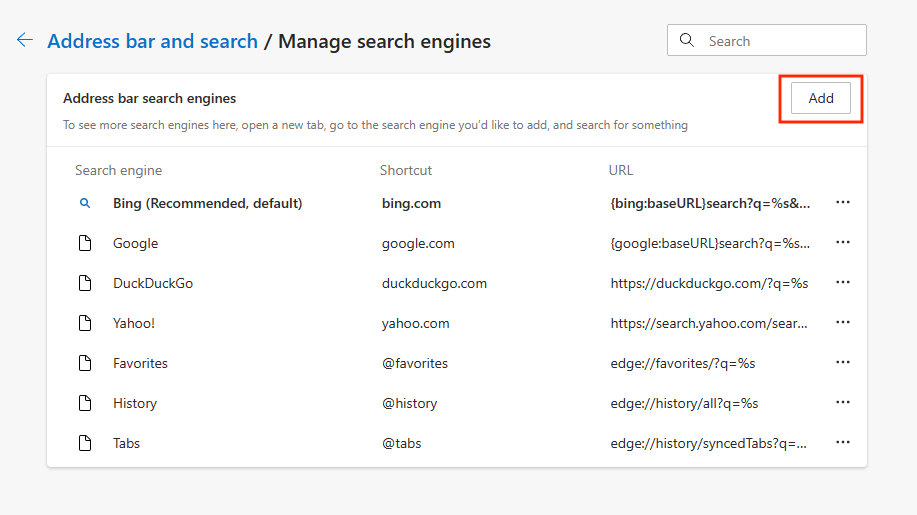The width and height of the screenshot is (917, 515).
Task: Click the page icon beside Favorites
Action: tap(85, 363)
